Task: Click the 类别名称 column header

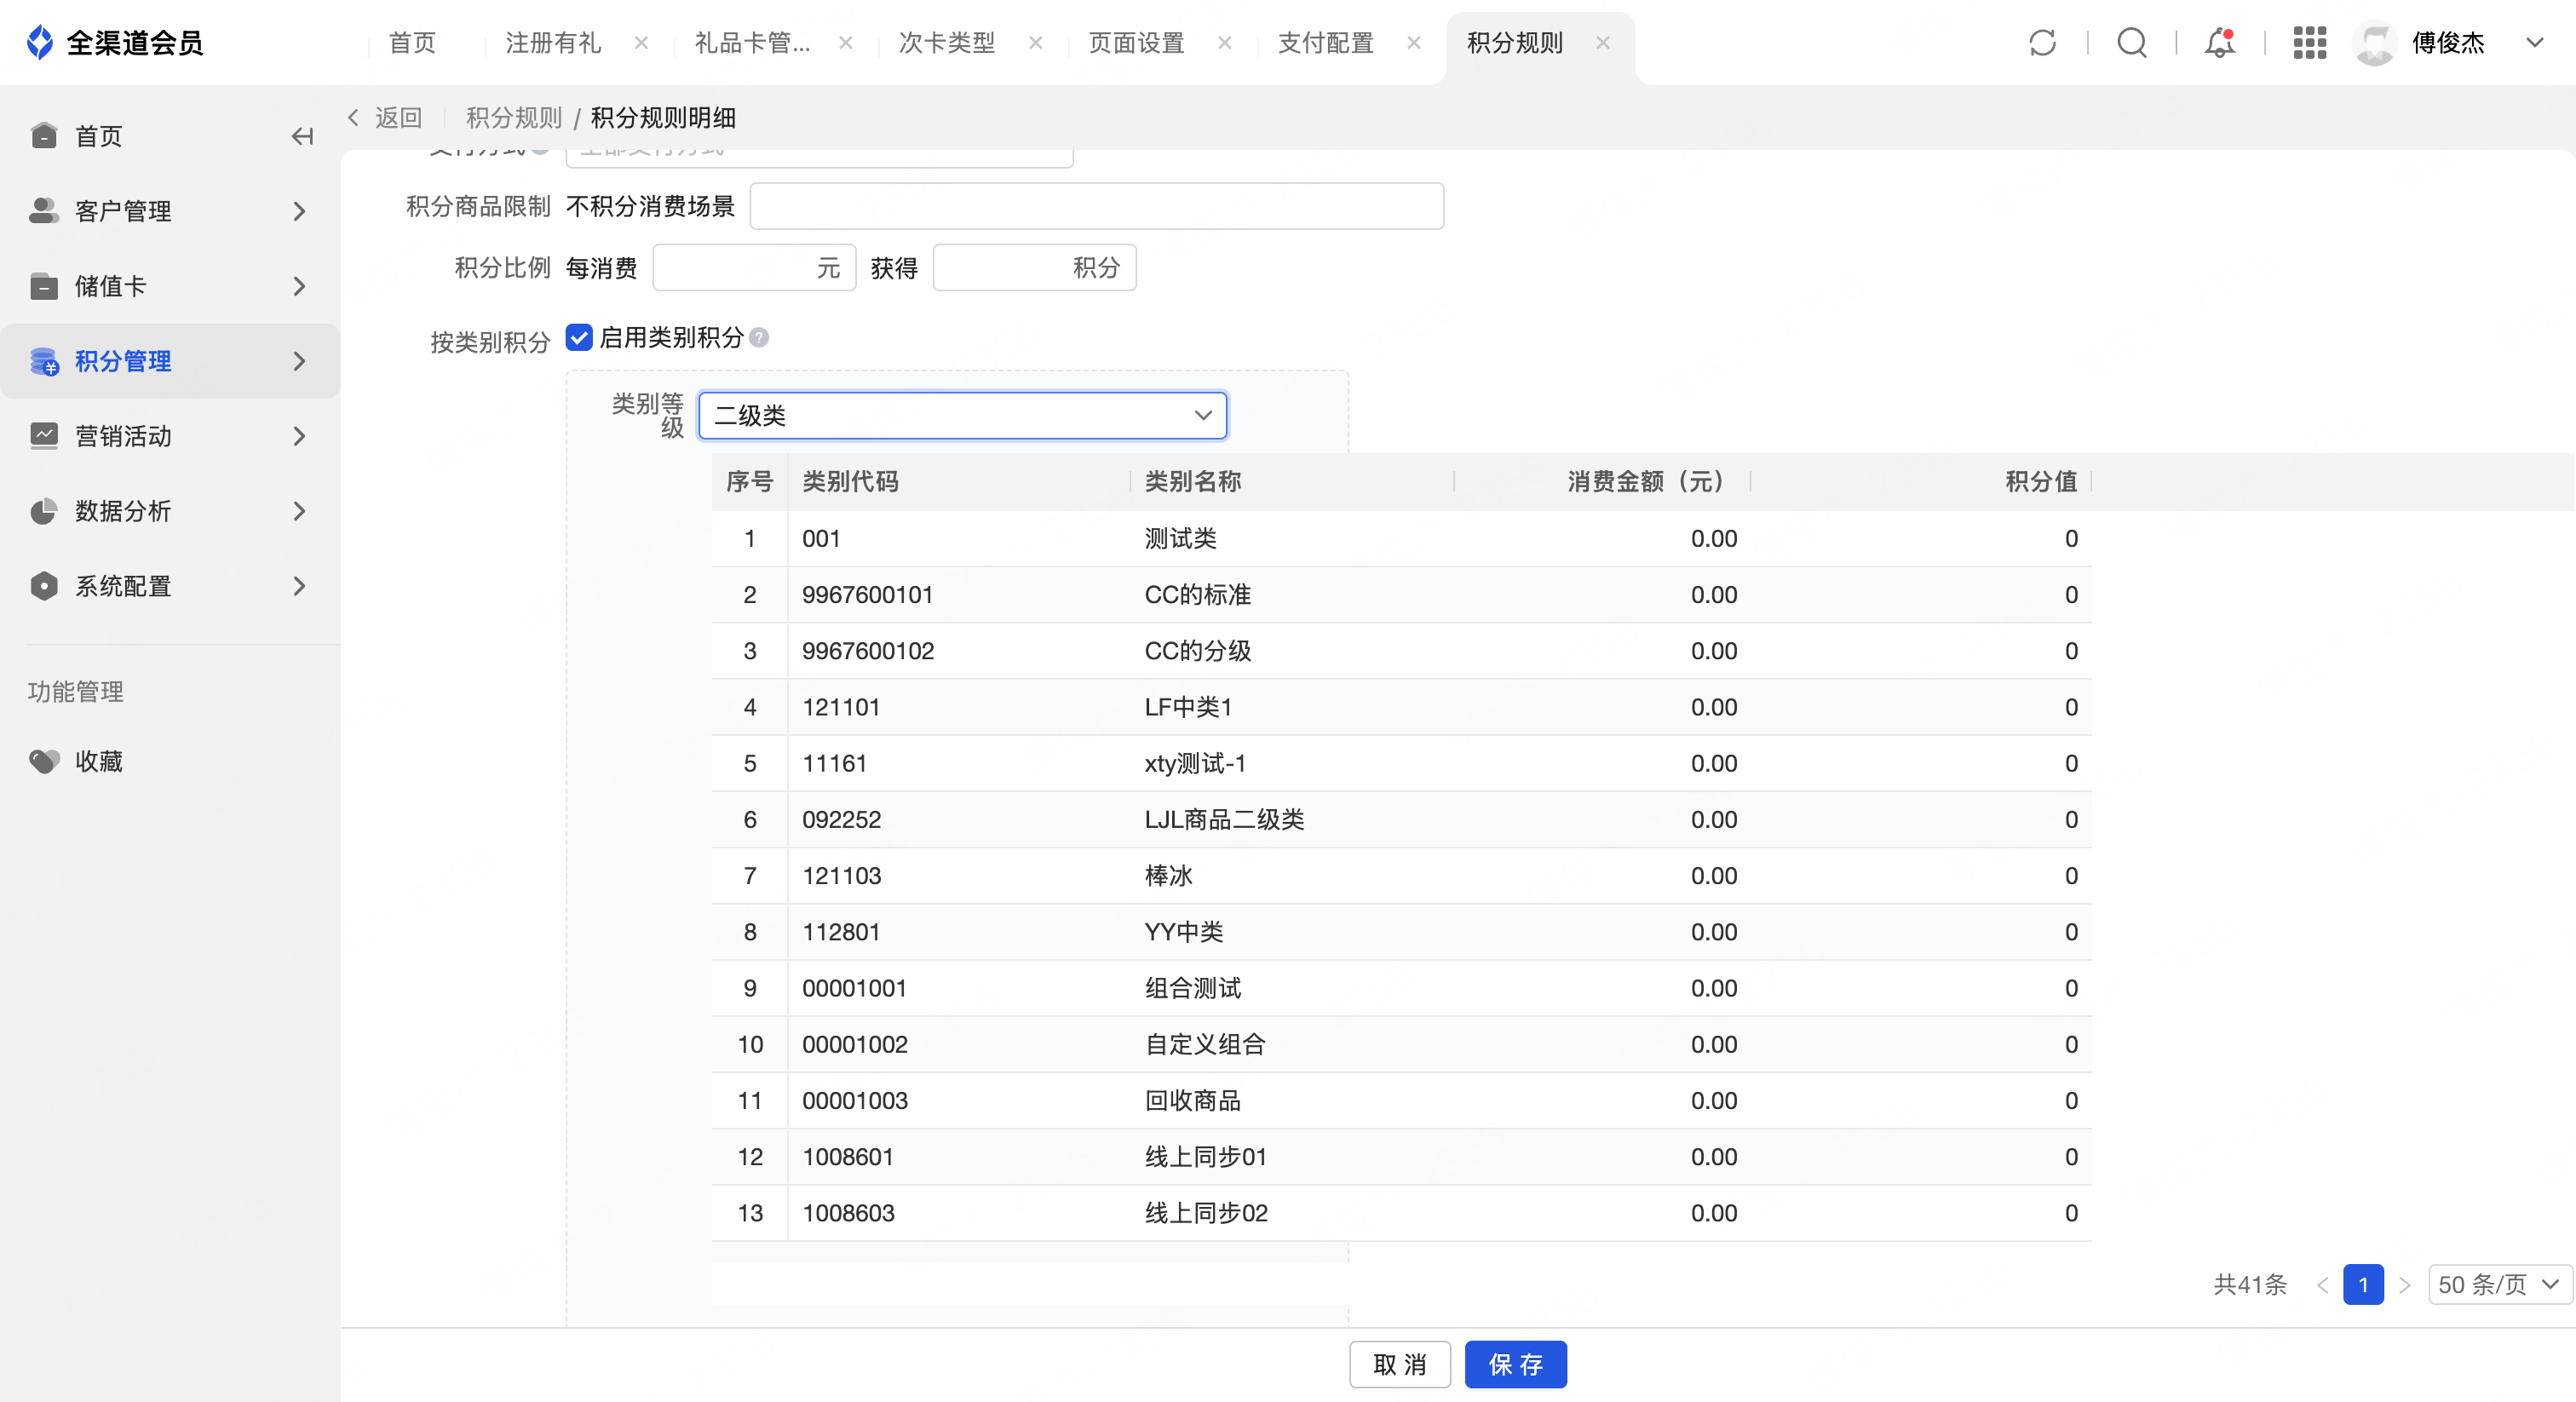Action: (1192, 481)
